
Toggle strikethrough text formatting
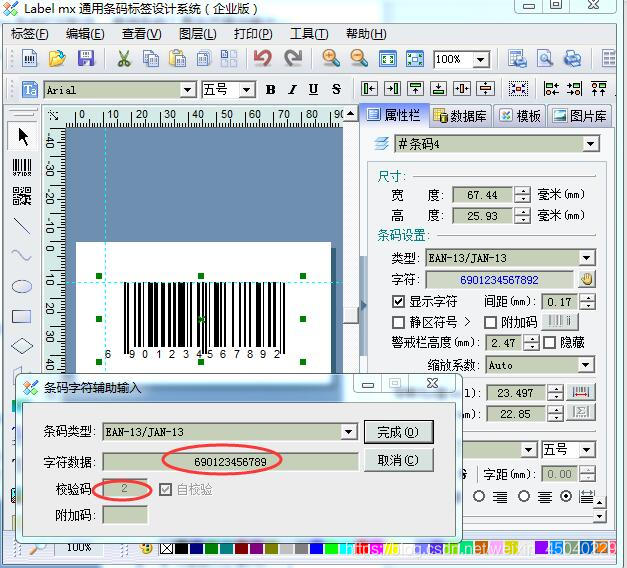tap(336, 90)
